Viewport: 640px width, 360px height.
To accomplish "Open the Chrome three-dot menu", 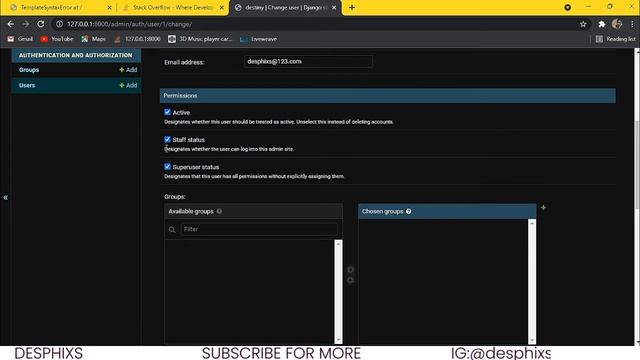I will pos(632,24).
